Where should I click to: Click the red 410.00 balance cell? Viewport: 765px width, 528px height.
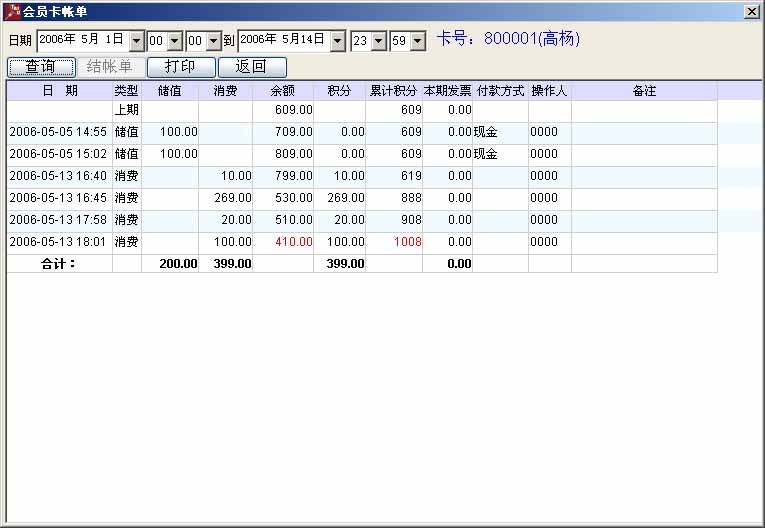point(294,242)
